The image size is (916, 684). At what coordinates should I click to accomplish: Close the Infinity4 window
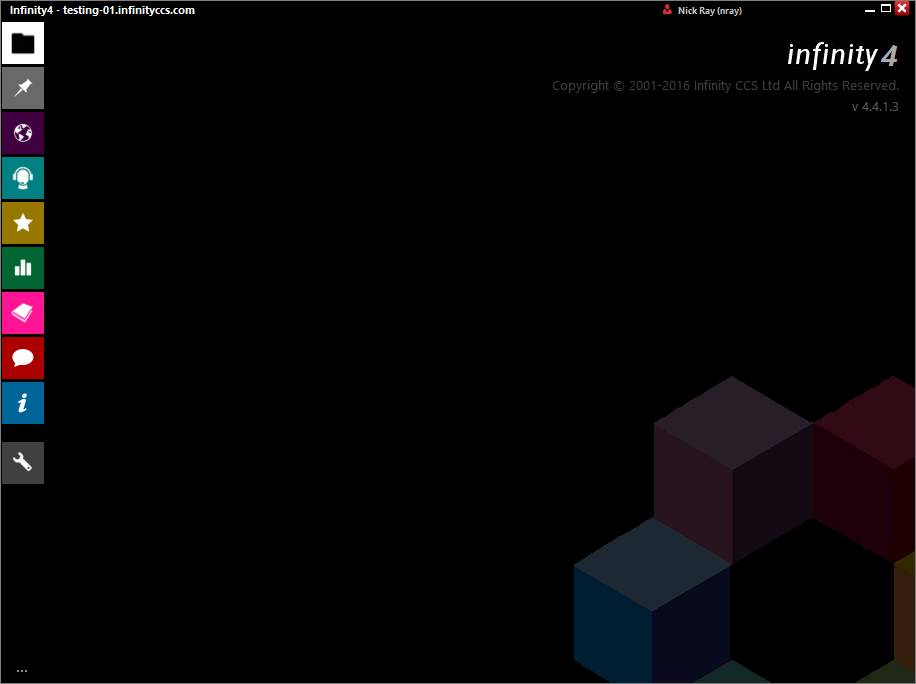[902, 8]
